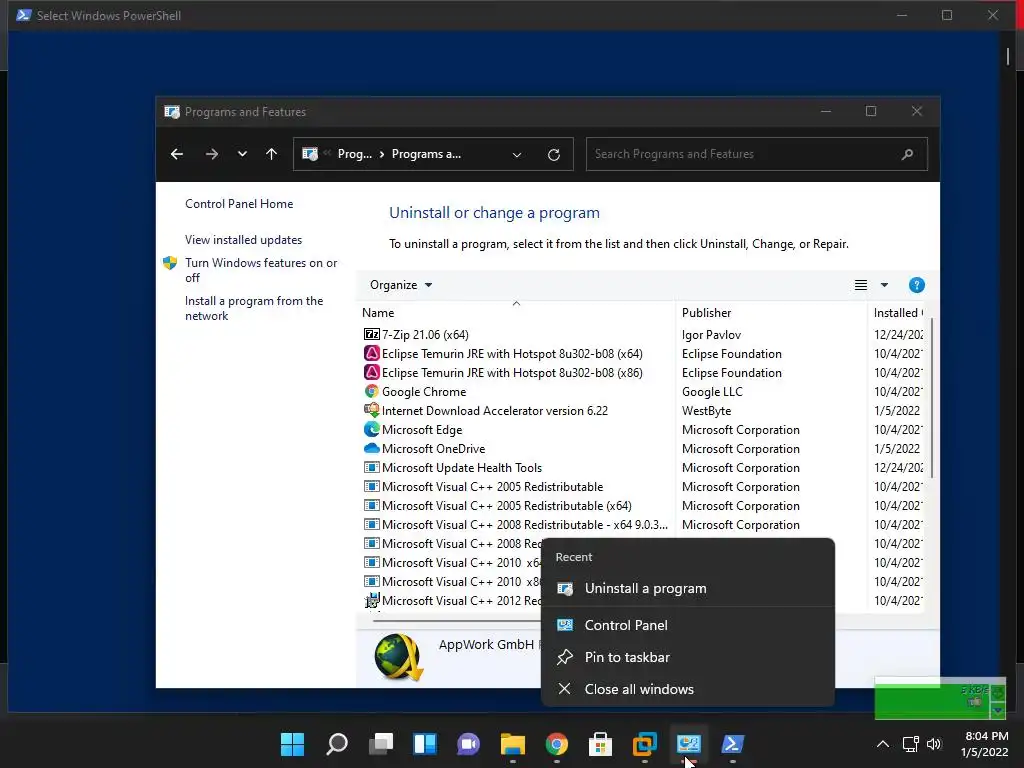Click the Internet Download Accelerator icon in list
Image resolution: width=1024 pixels, height=768 pixels.
(x=372, y=410)
